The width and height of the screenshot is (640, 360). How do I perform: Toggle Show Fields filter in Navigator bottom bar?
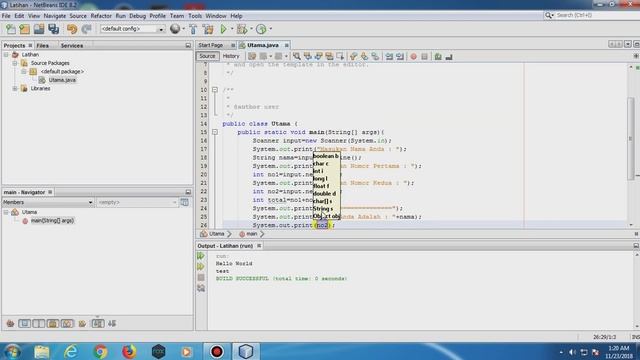tap(24, 324)
